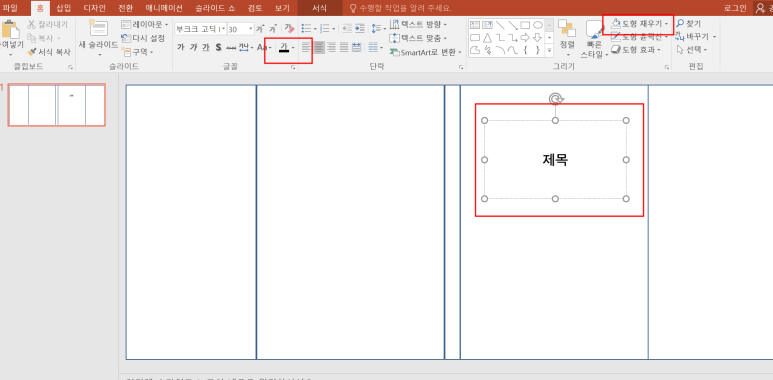Click the Paste (붙여넣기) clipboard icon
The width and height of the screenshot is (773, 380).
click(x=10, y=30)
